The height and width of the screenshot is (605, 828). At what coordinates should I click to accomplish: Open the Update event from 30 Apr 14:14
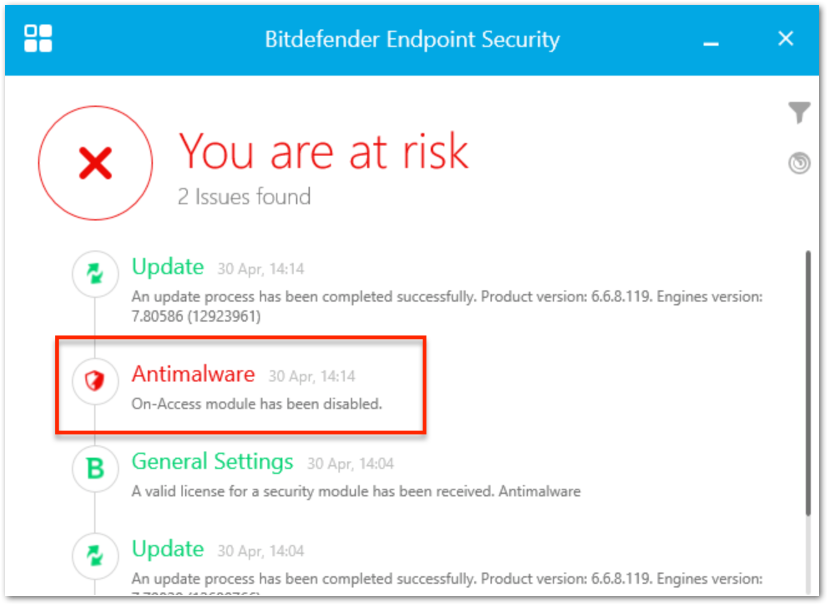(168, 267)
